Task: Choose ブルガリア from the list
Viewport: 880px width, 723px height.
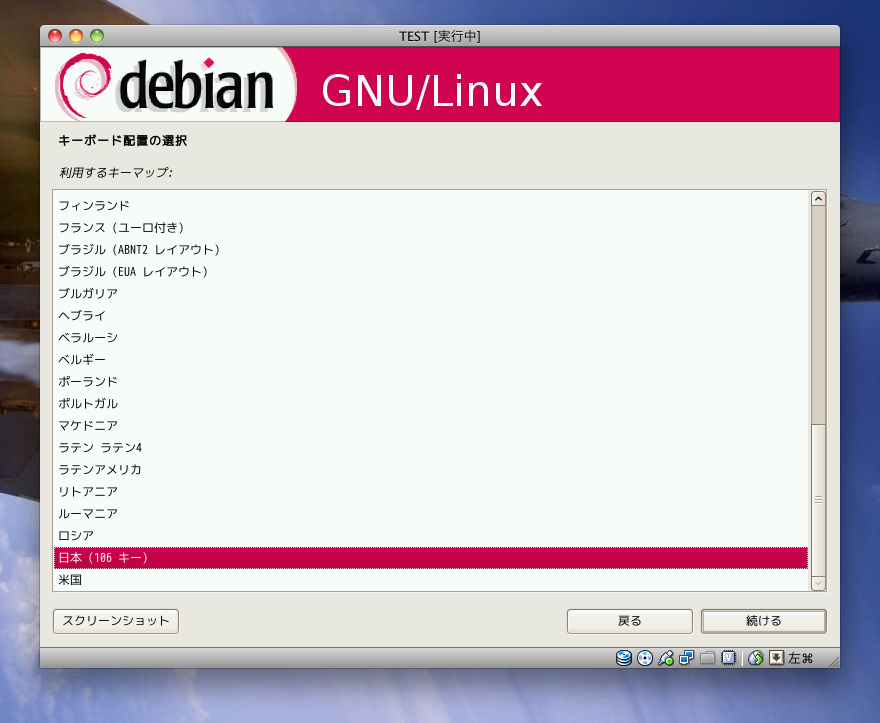Action: 430,293
